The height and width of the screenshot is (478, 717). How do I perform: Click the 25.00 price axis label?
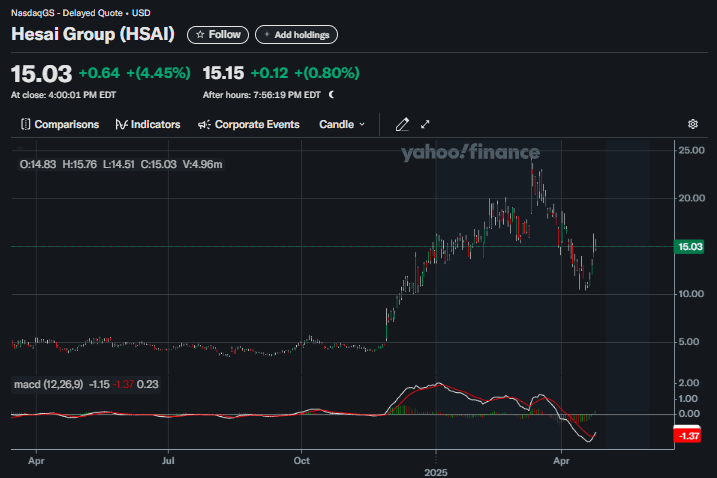tap(691, 150)
